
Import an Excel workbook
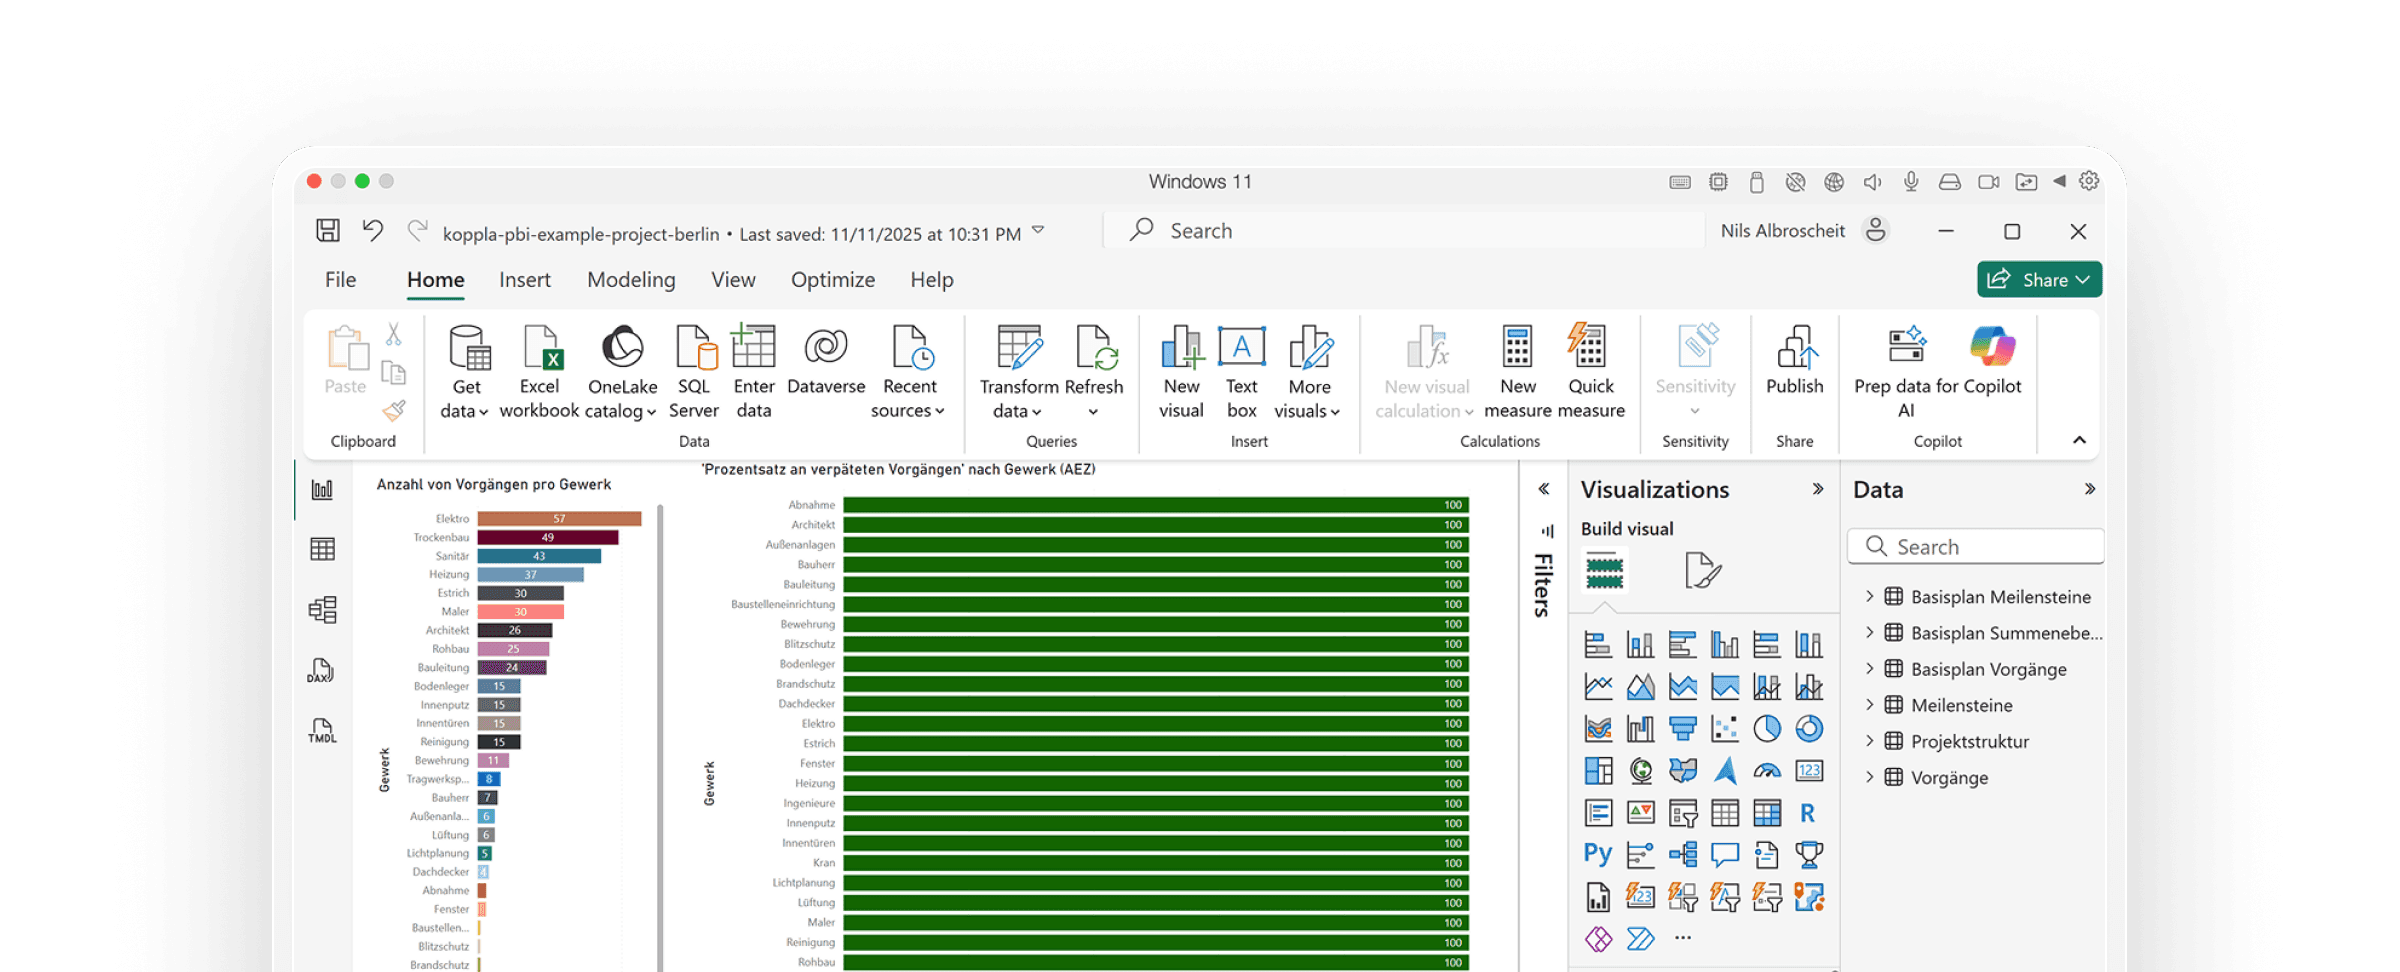(539, 371)
